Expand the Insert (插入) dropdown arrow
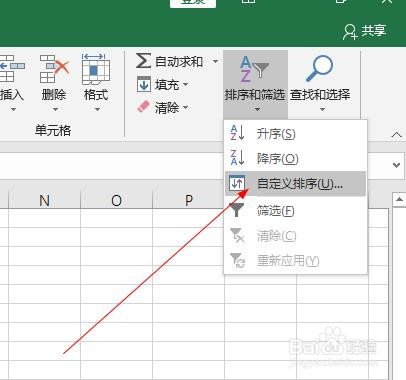The image size is (406, 380). pos(13,109)
